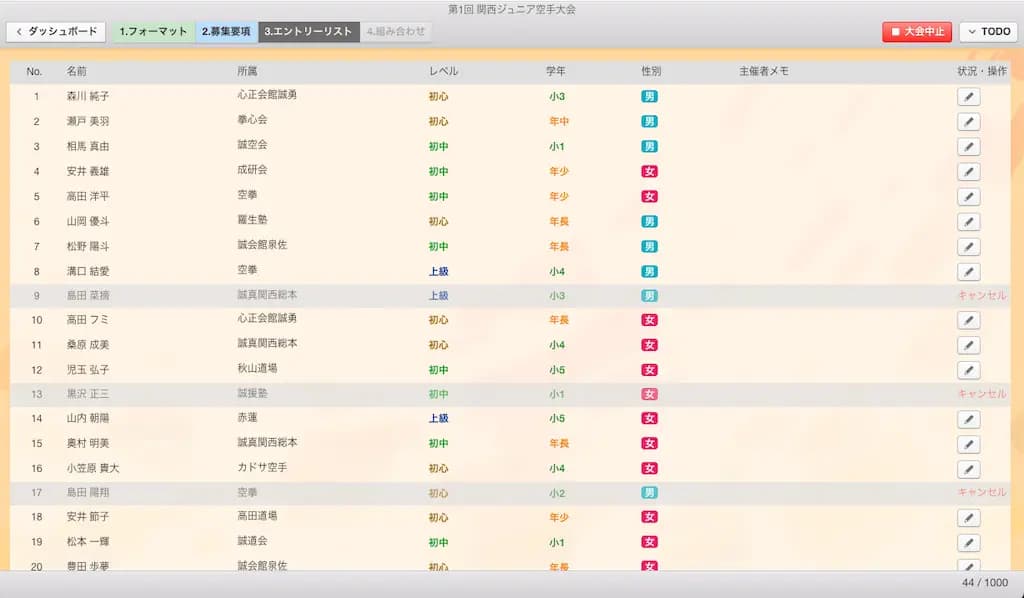Edit entry for 森川 純子
The height and width of the screenshot is (598, 1024).
tap(968, 97)
